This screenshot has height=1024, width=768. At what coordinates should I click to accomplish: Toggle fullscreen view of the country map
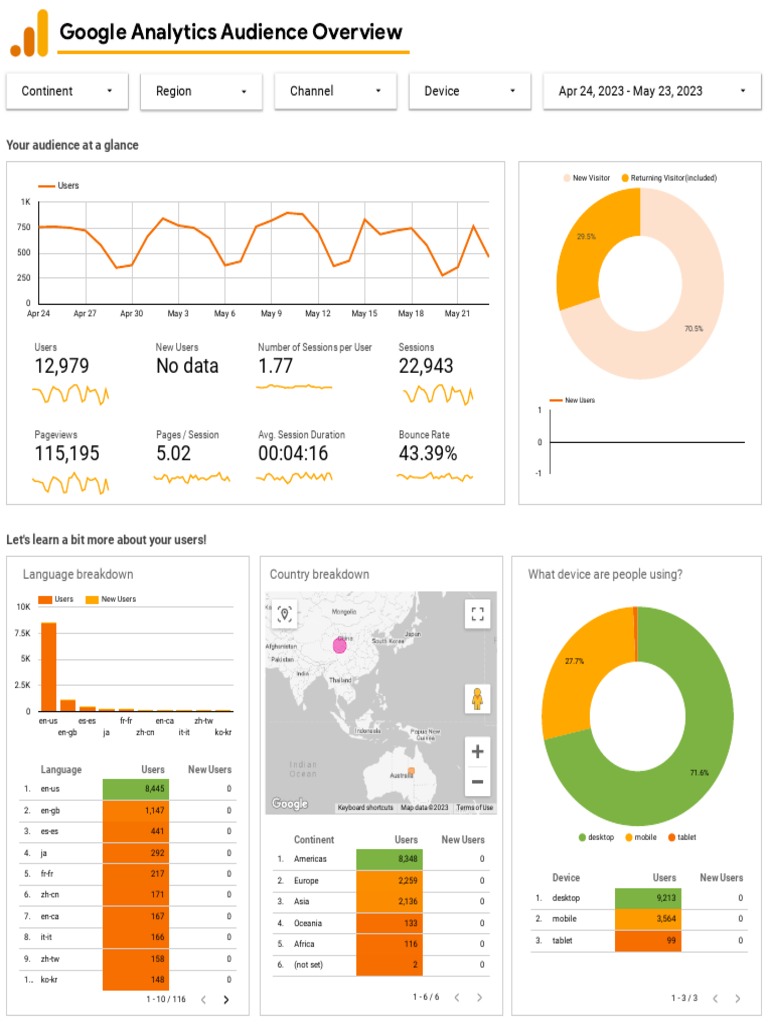477,614
